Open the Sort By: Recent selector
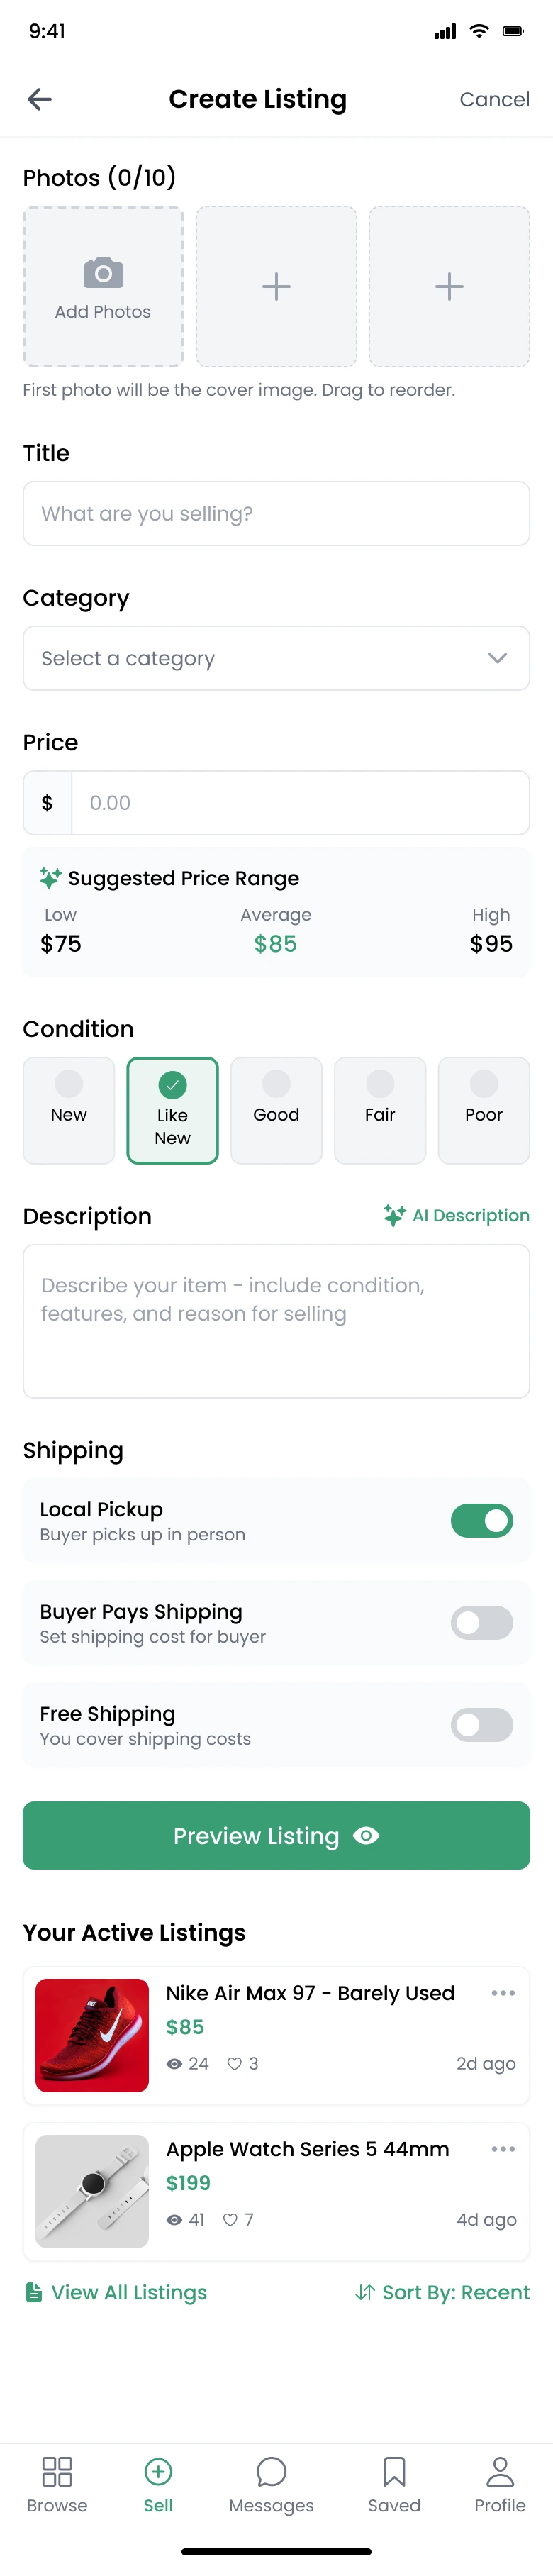 (x=443, y=2292)
